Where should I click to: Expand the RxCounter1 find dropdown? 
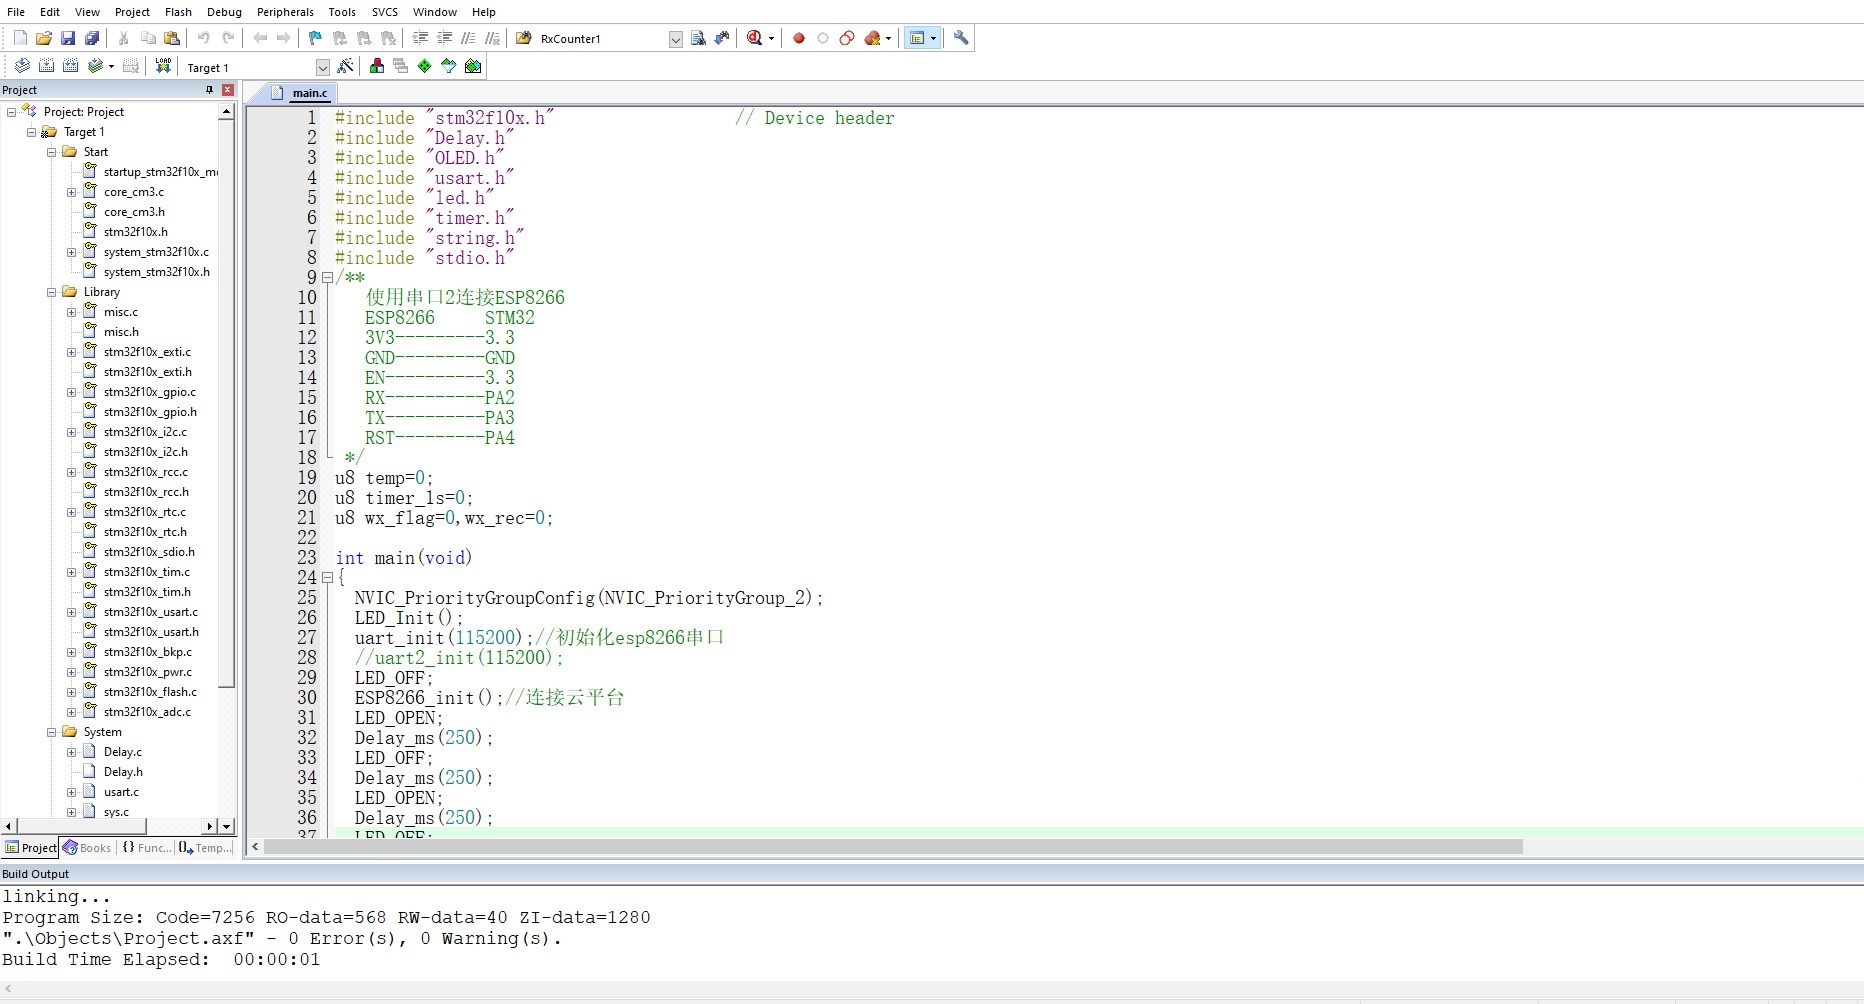(x=675, y=39)
